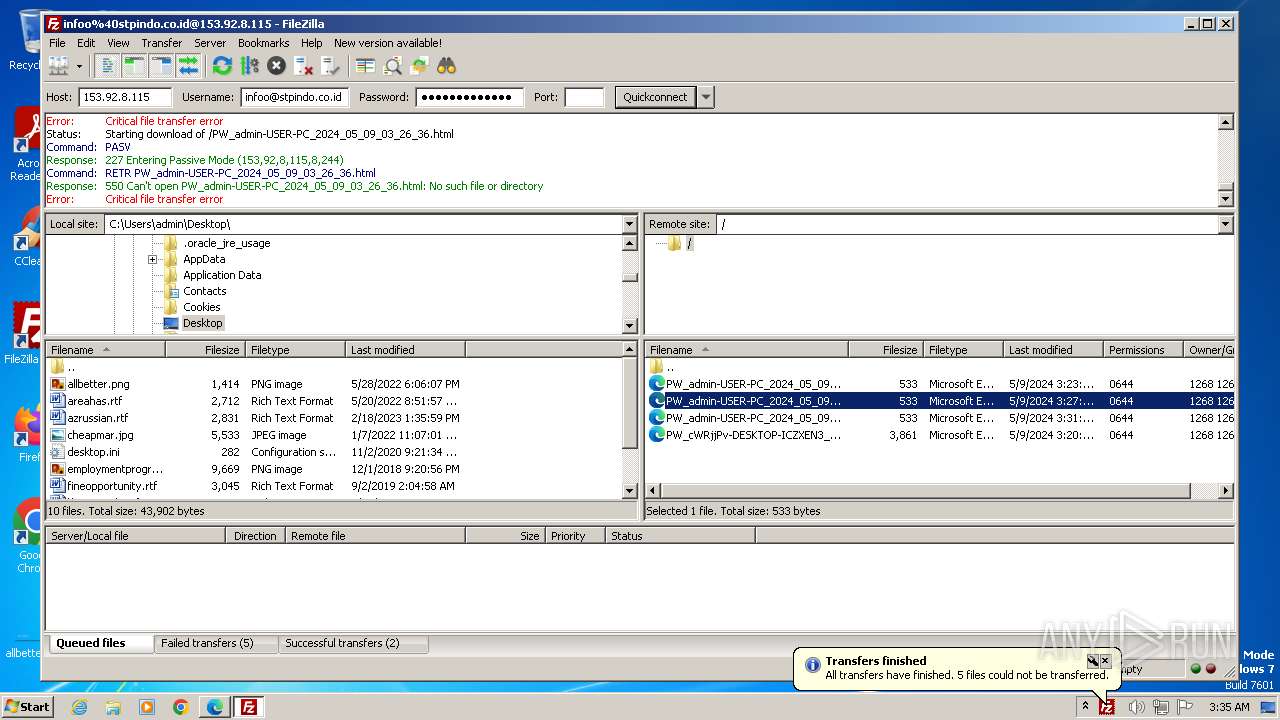
Task: Select cheapmar.jpg in local list
Action: click(100, 435)
